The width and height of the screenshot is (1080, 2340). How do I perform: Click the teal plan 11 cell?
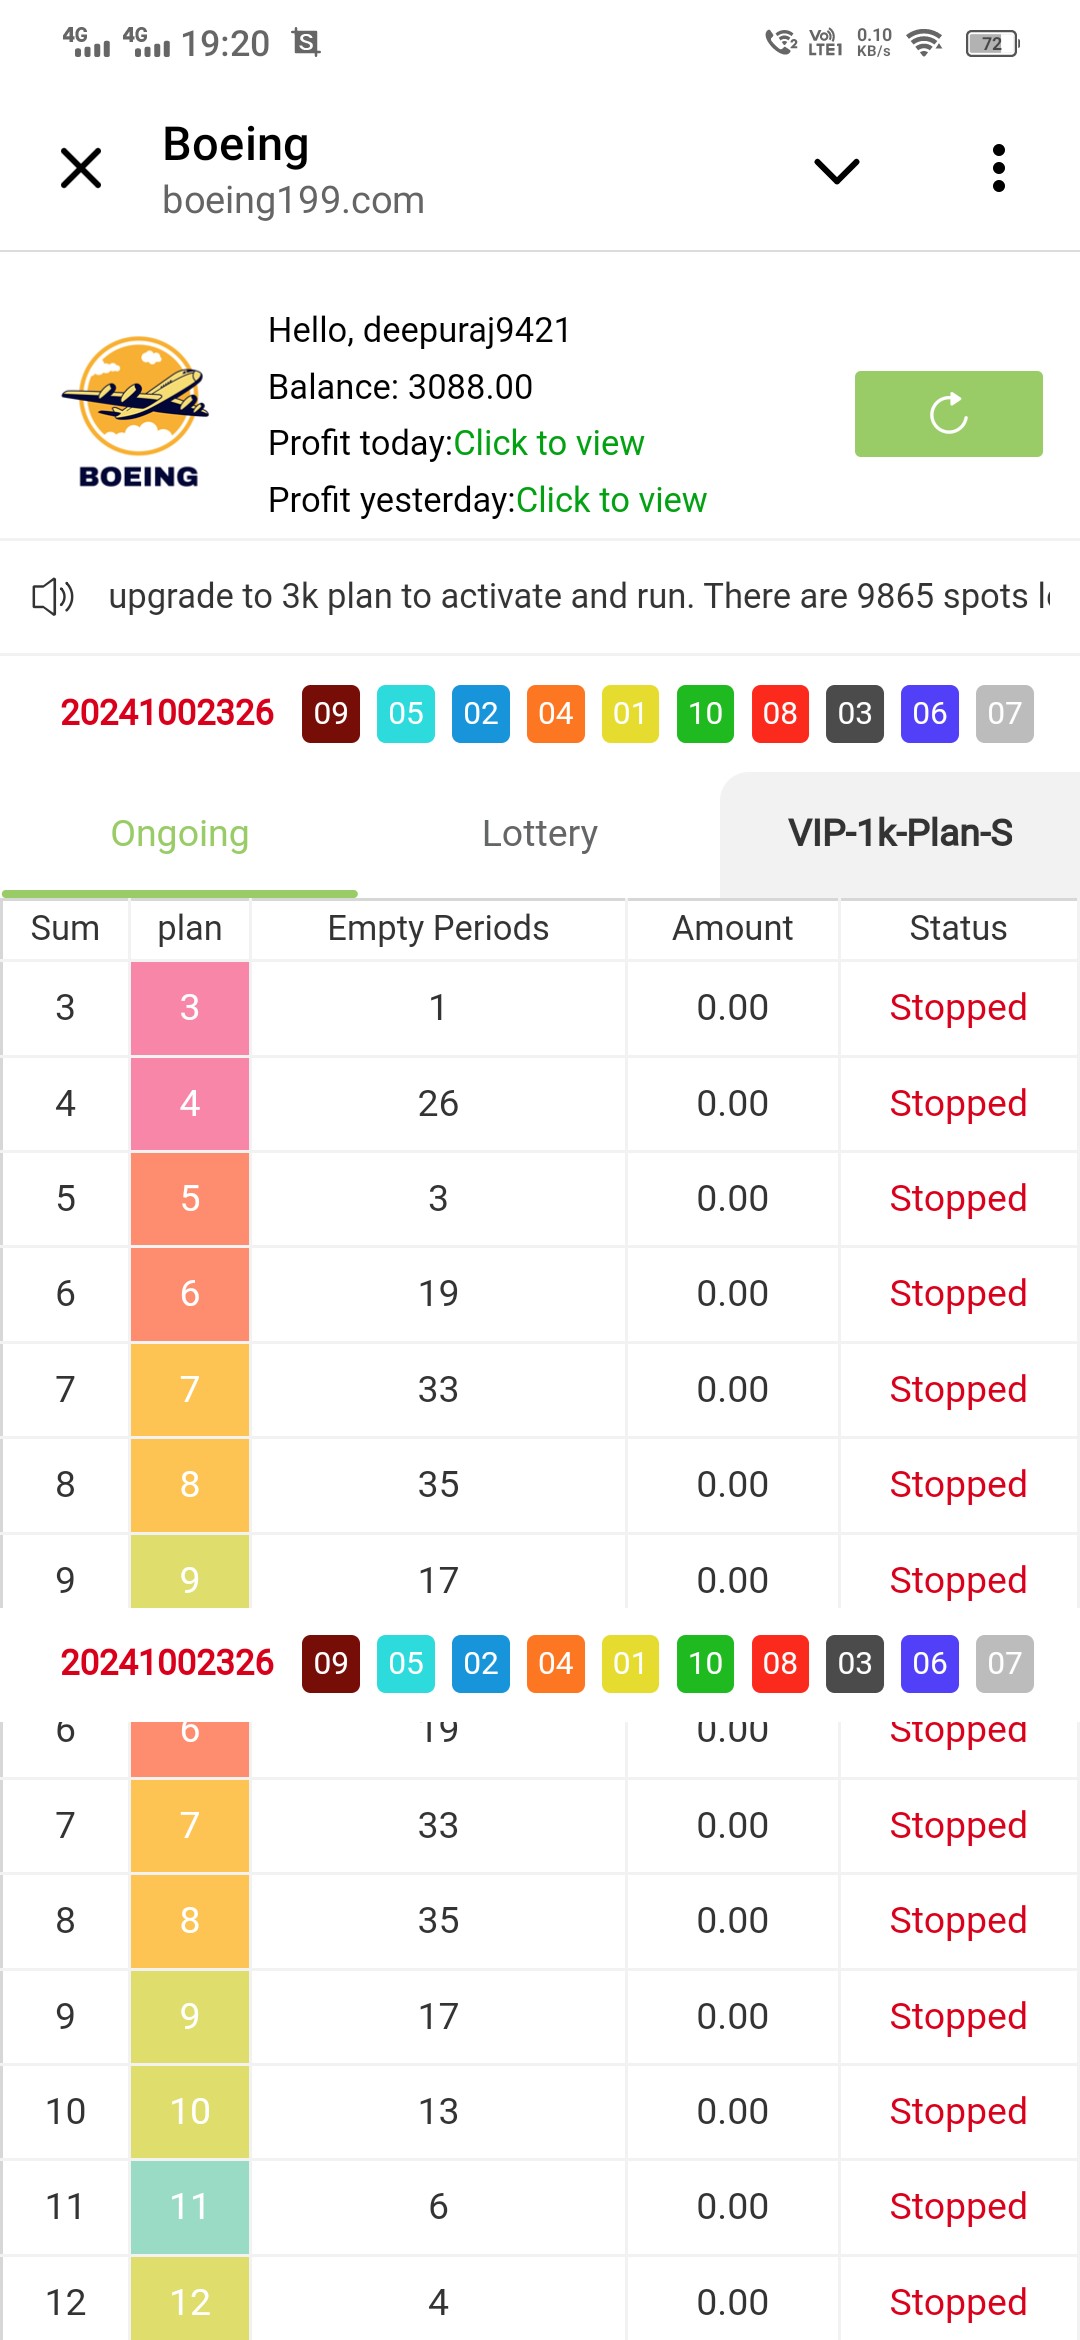click(x=190, y=2207)
